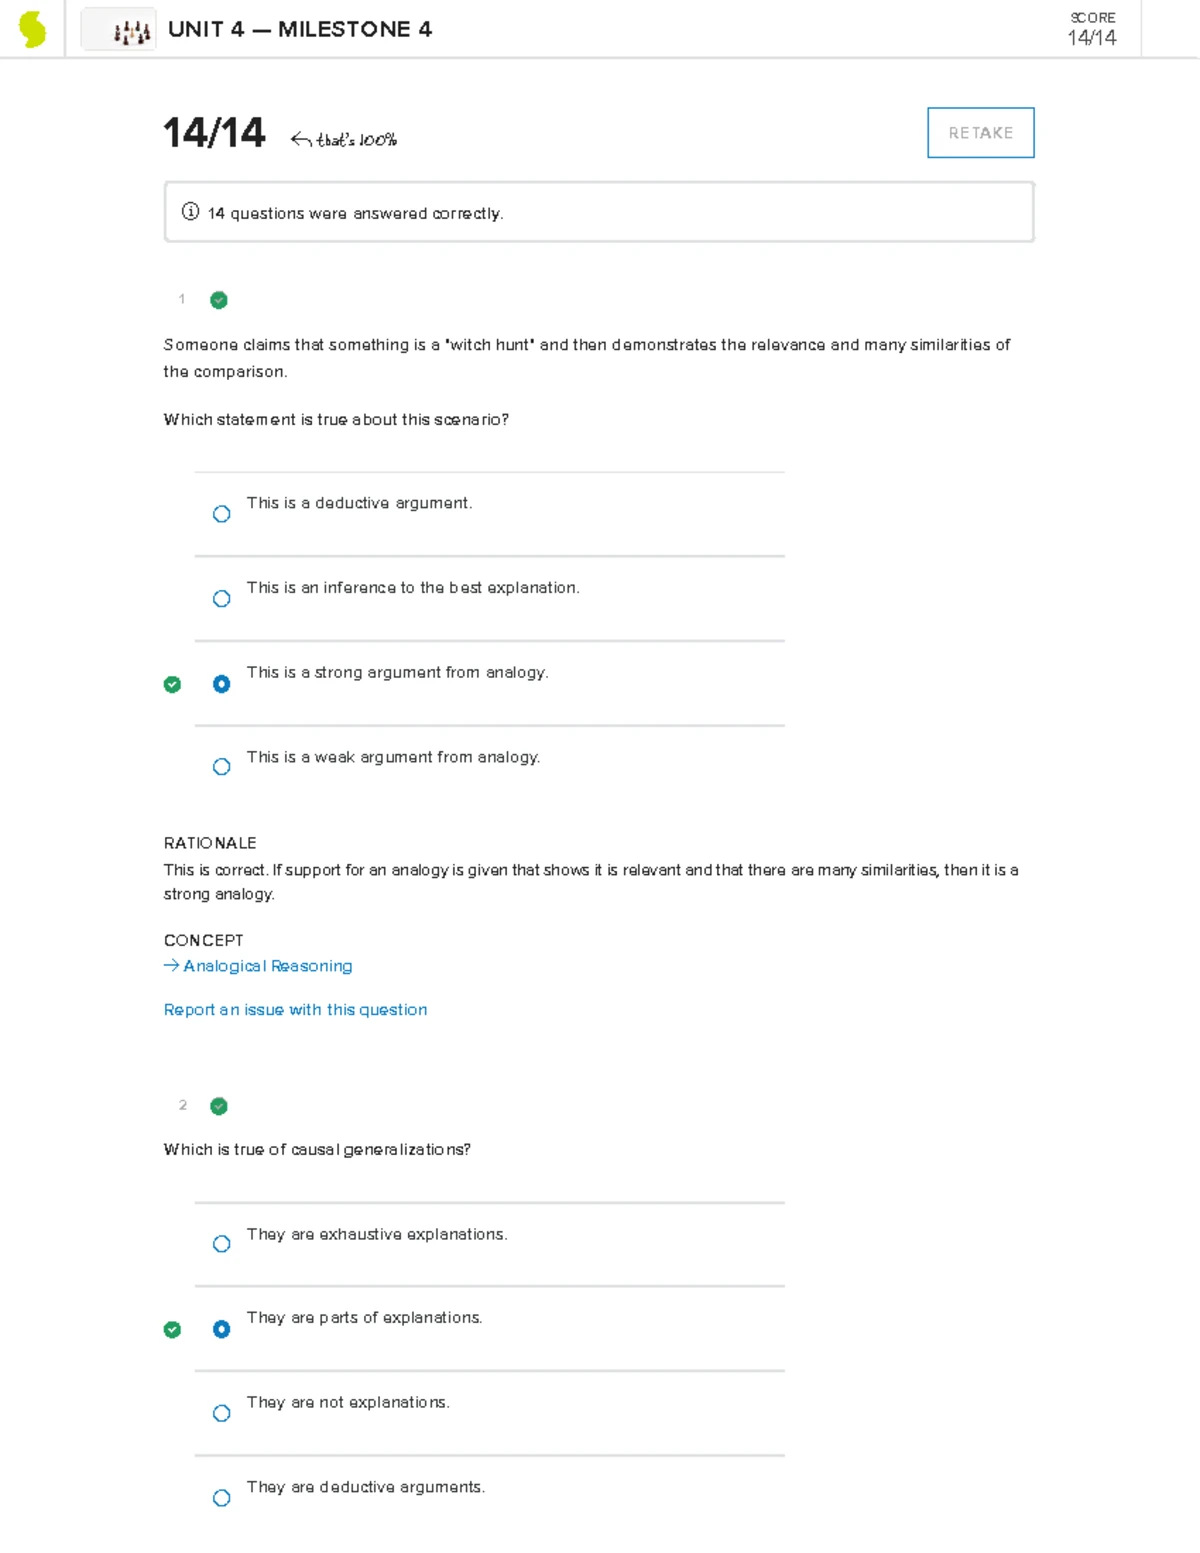Click the filled radio beside 'They are parts of explanations'

221,1329
